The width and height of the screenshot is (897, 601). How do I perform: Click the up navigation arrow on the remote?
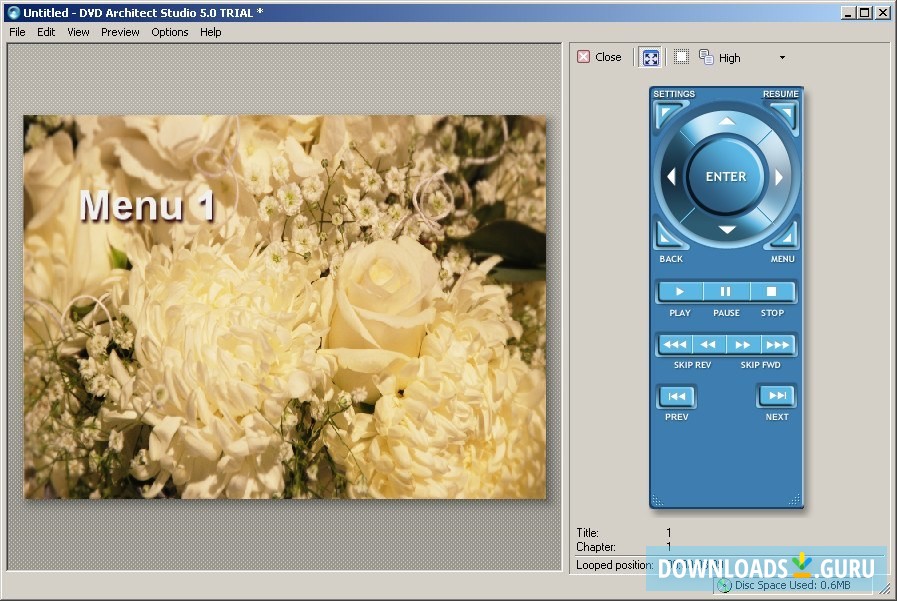coord(725,122)
